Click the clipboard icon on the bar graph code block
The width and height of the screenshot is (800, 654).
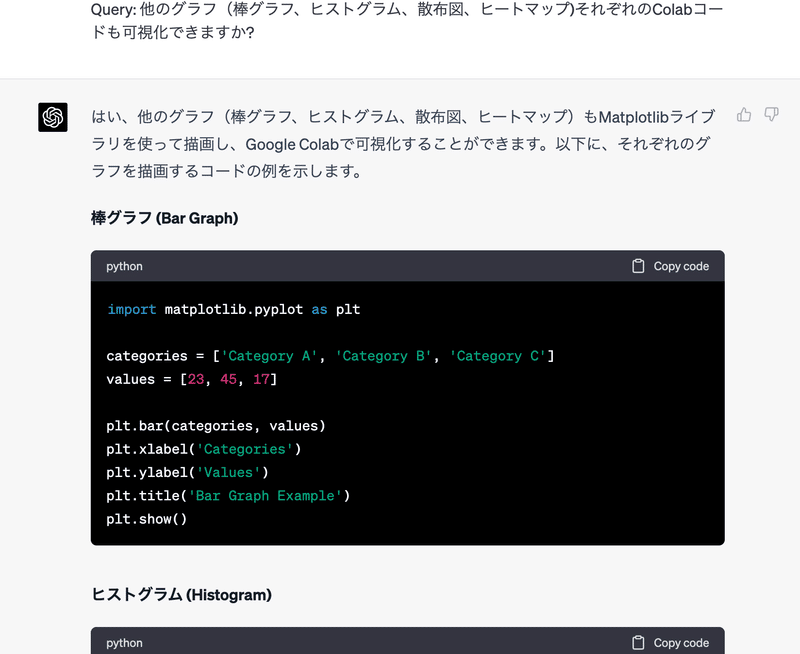(636, 266)
